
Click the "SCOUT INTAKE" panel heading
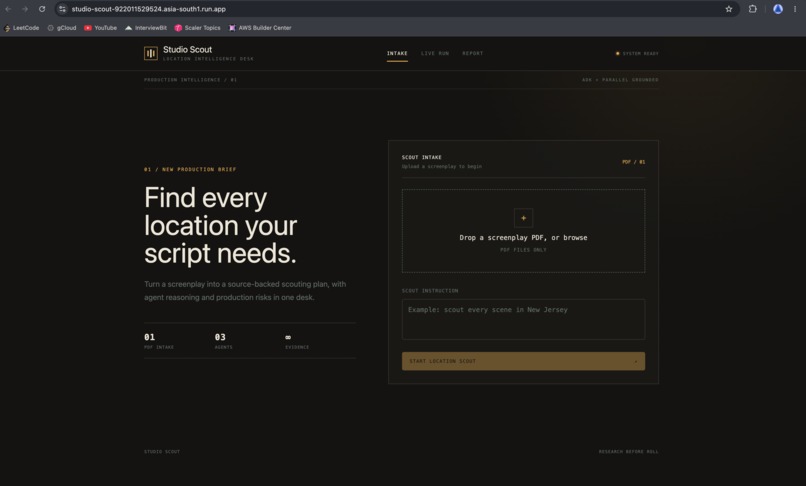coord(422,157)
